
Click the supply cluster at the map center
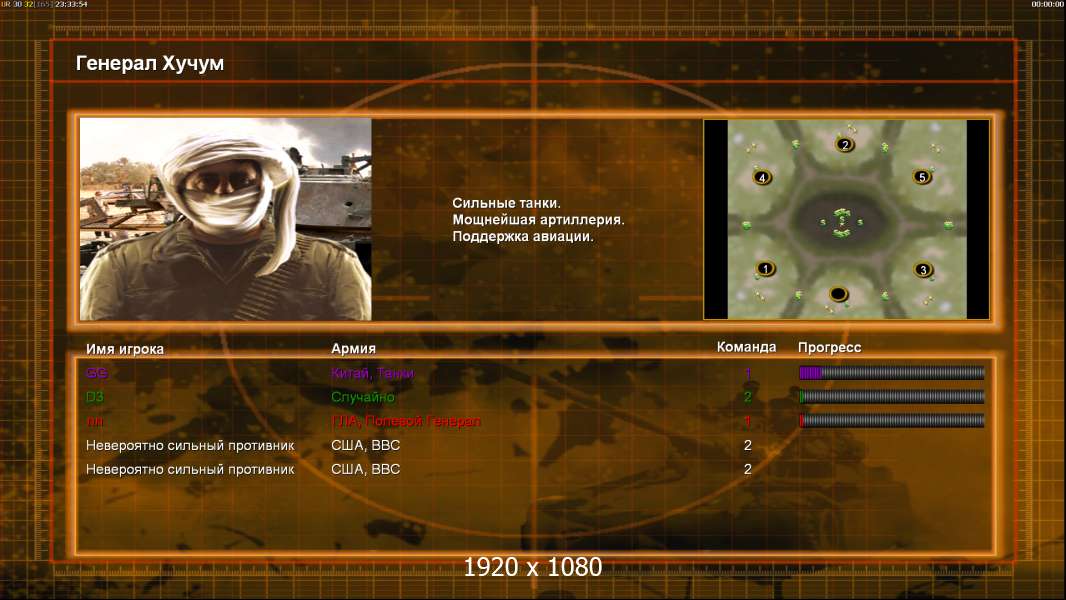pos(842,223)
